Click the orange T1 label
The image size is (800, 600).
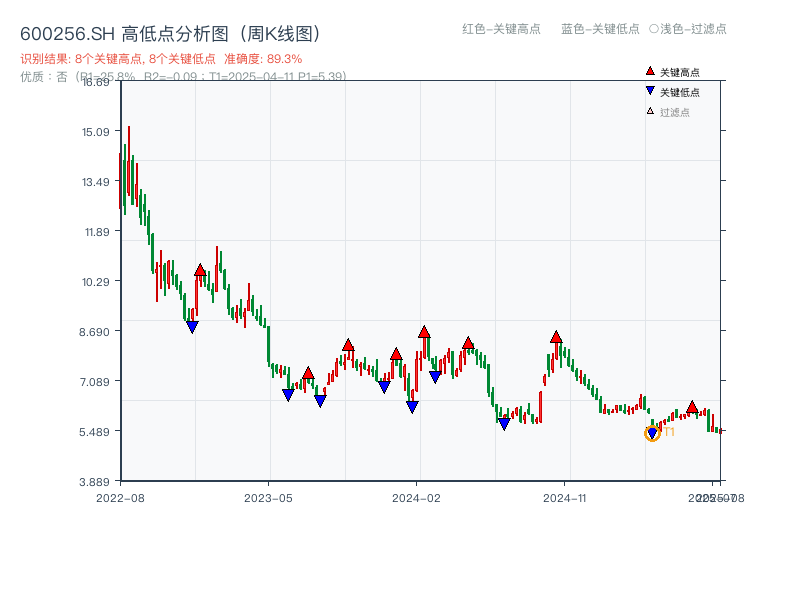tap(669, 432)
